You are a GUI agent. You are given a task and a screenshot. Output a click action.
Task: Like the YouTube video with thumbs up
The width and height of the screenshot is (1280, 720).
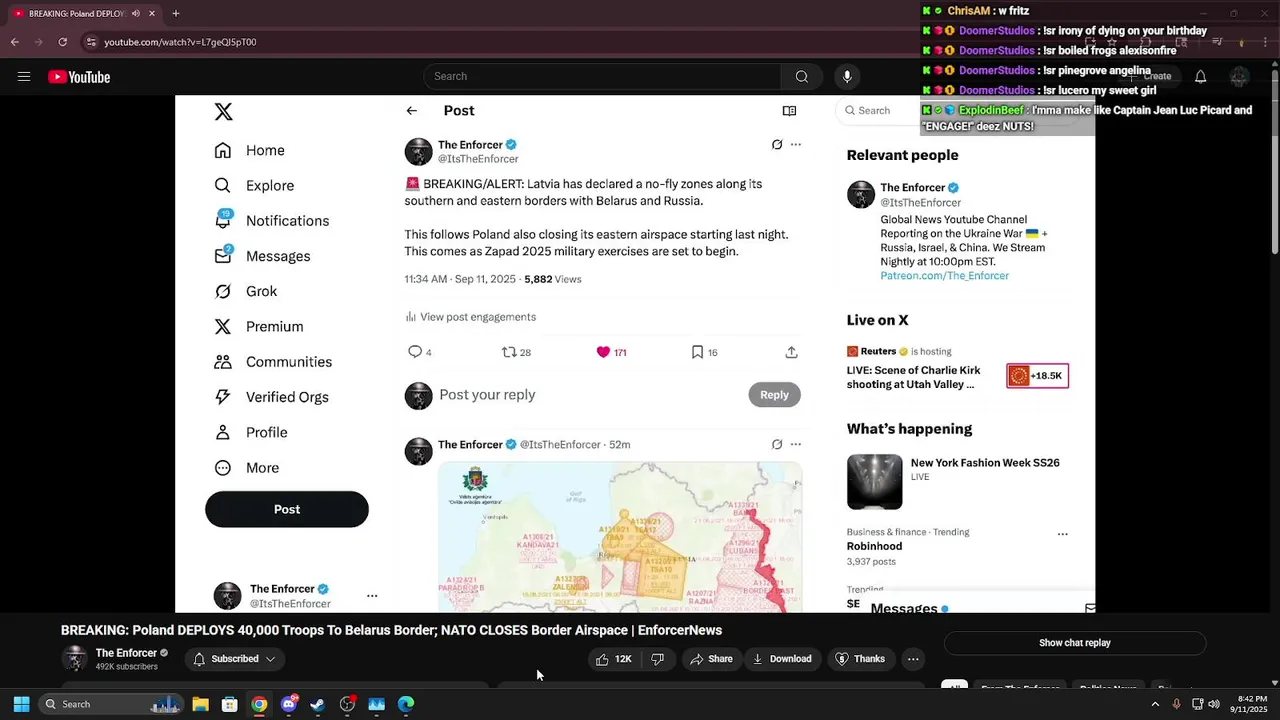(x=613, y=659)
